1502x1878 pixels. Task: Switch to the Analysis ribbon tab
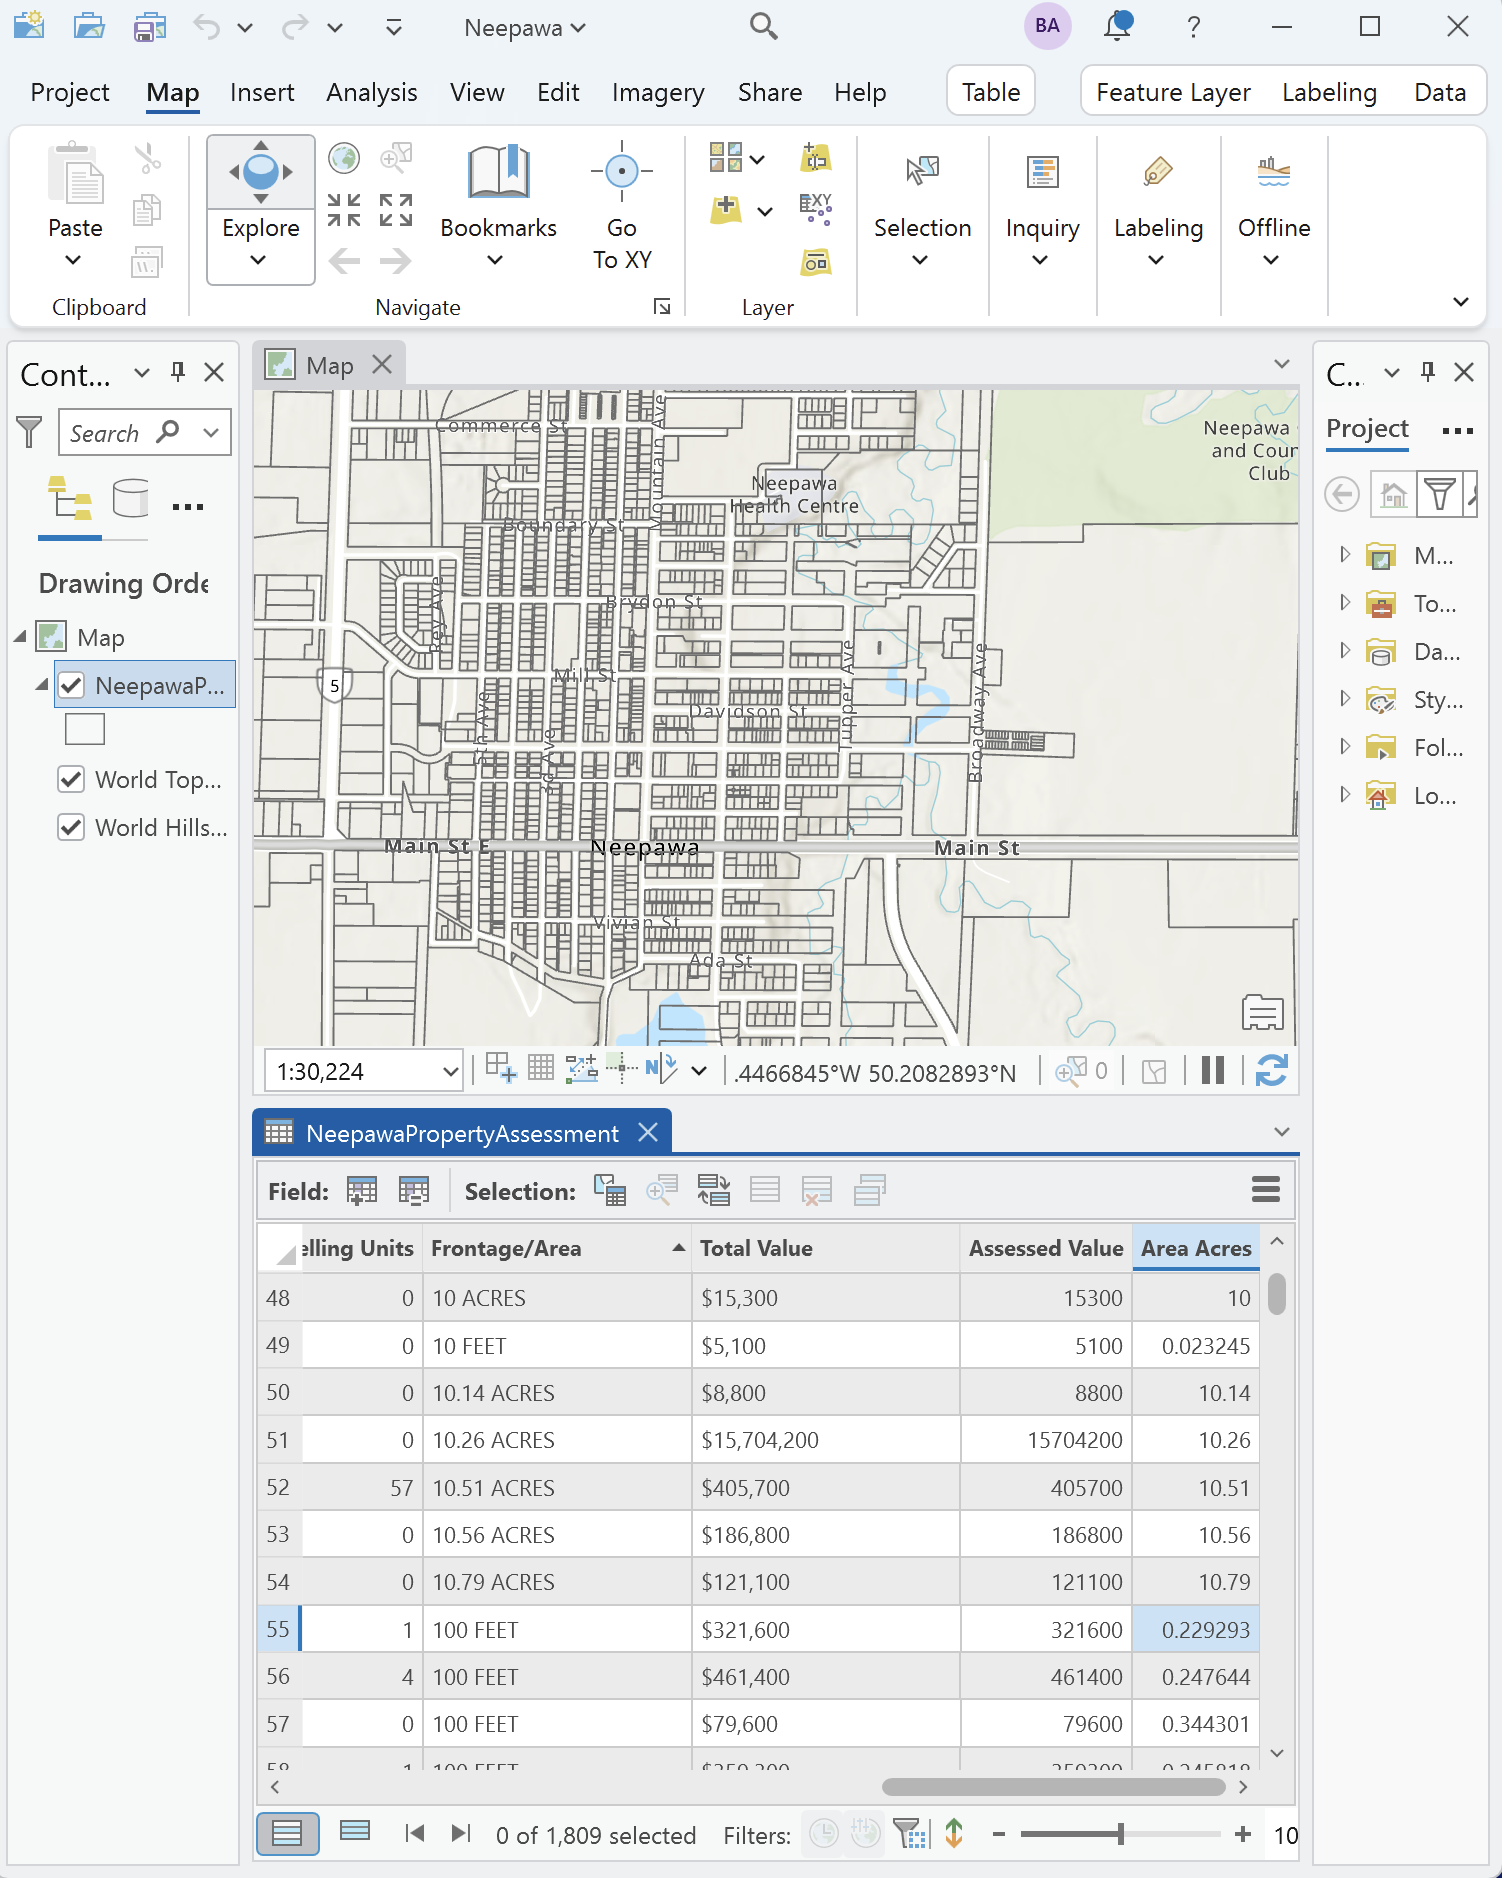tap(372, 92)
